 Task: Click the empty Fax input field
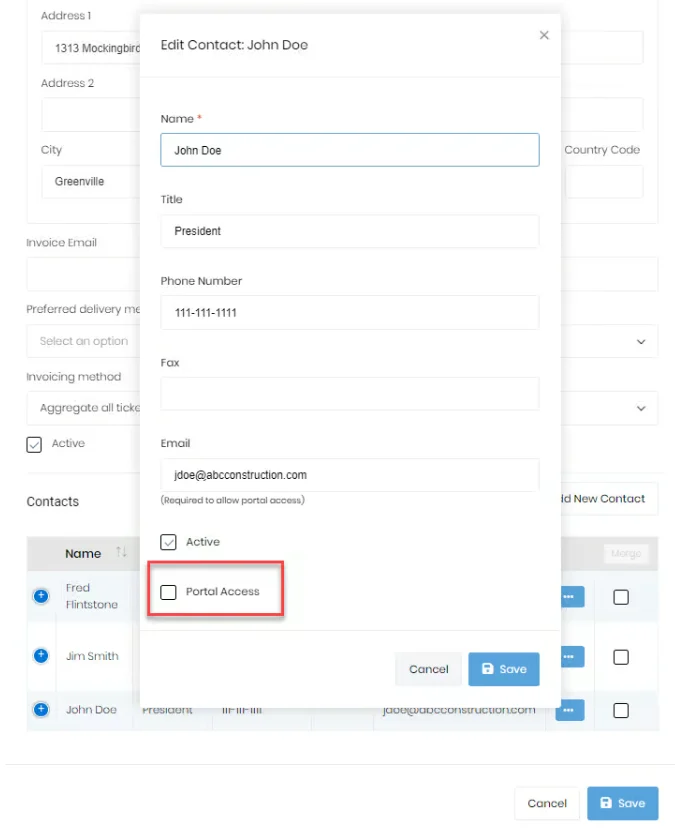pyautogui.click(x=350, y=393)
